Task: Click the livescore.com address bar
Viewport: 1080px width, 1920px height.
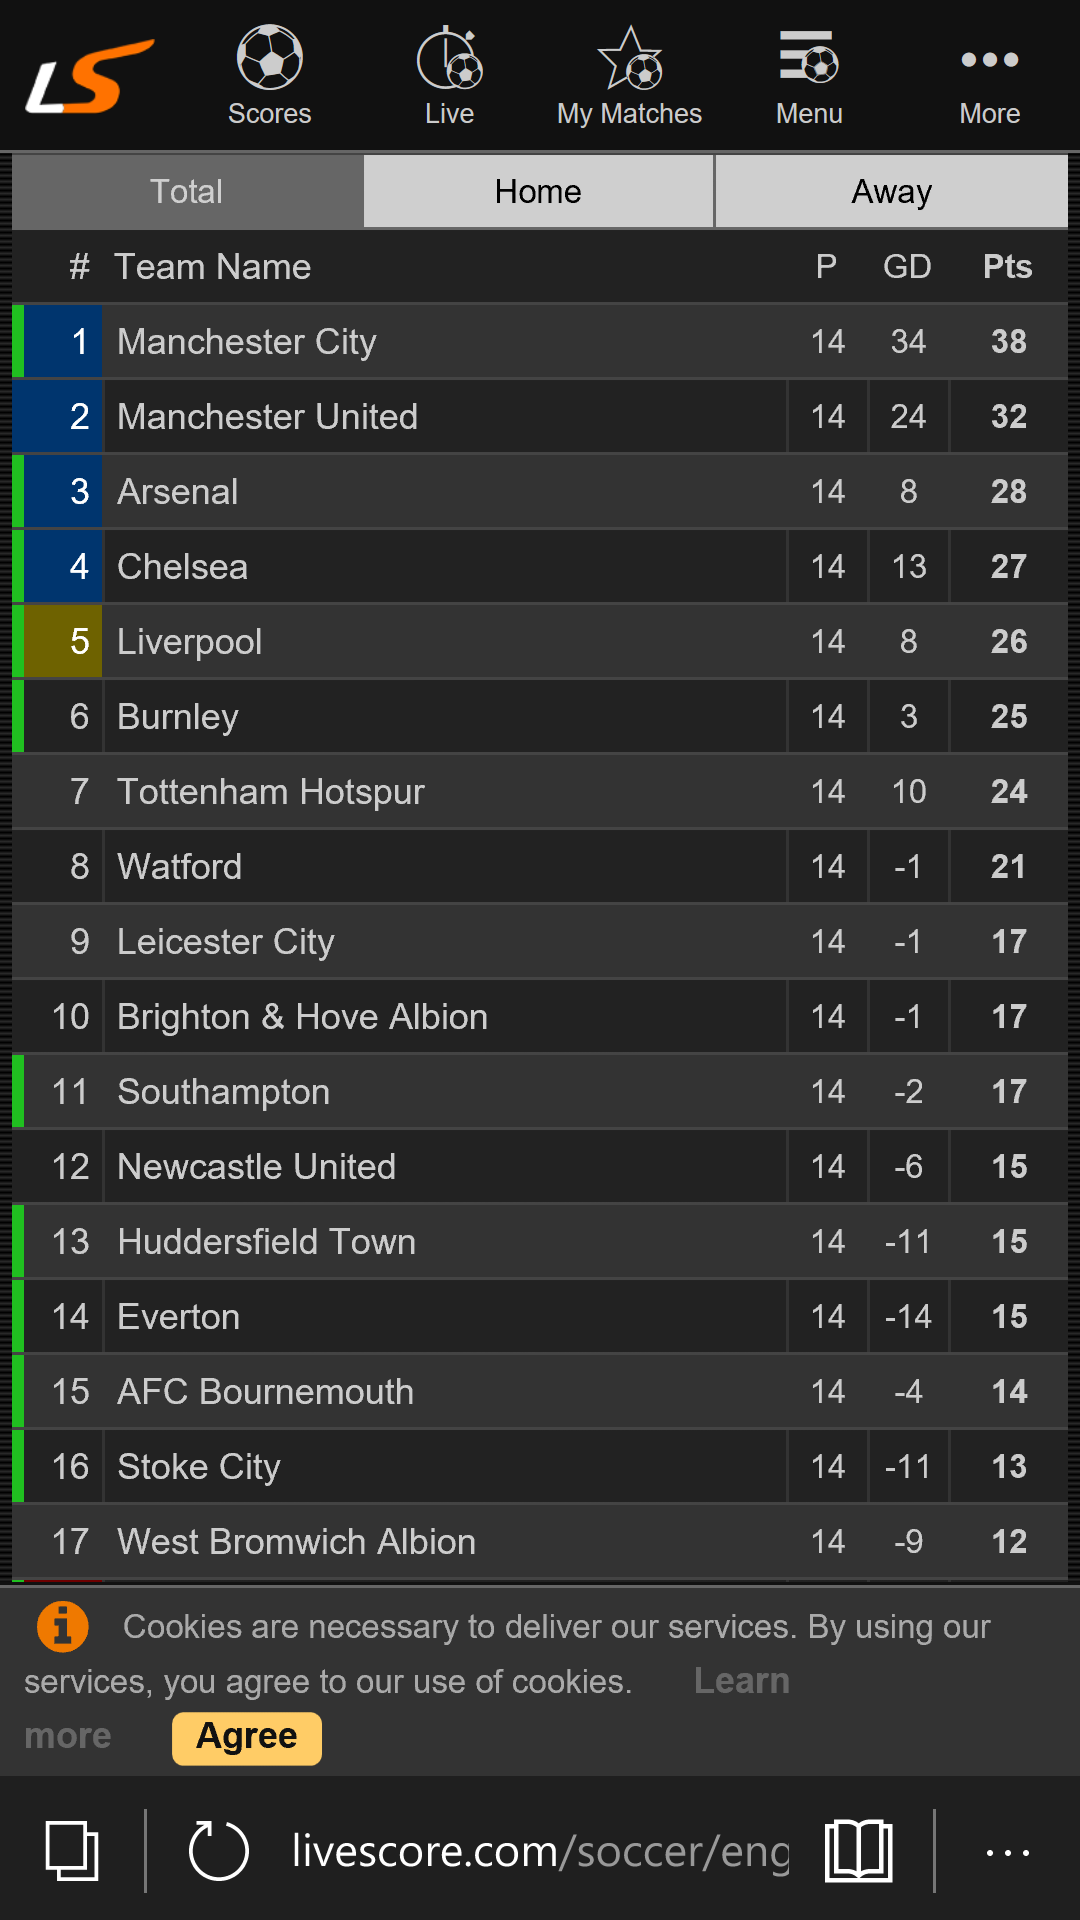Action: click(x=540, y=1851)
